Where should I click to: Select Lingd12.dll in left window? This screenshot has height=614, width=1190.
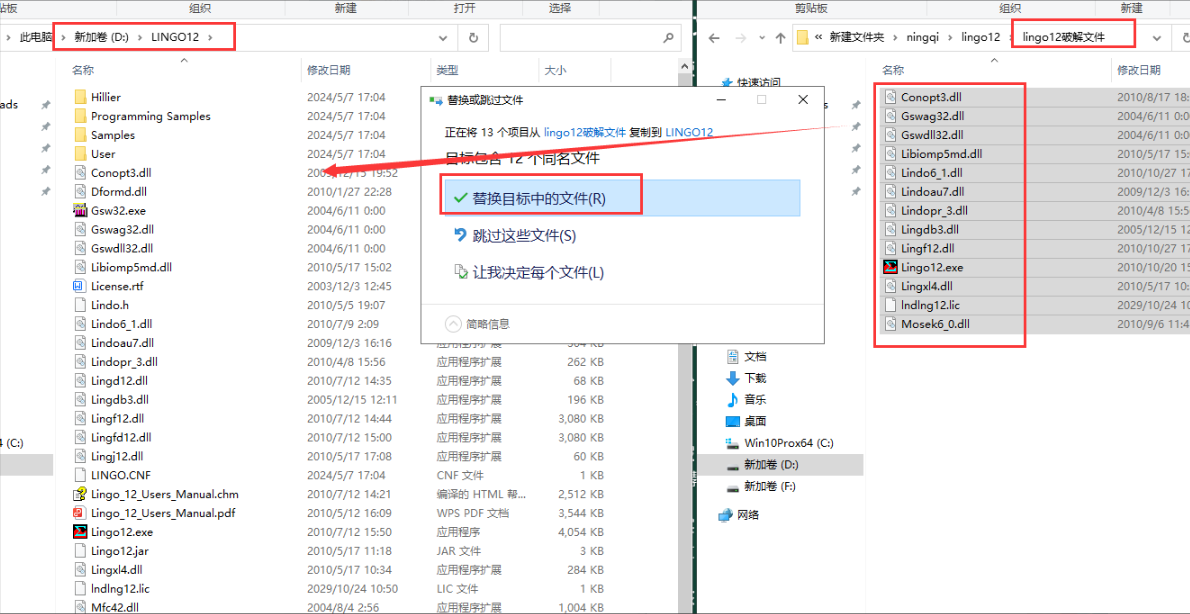[x=119, y=380]
